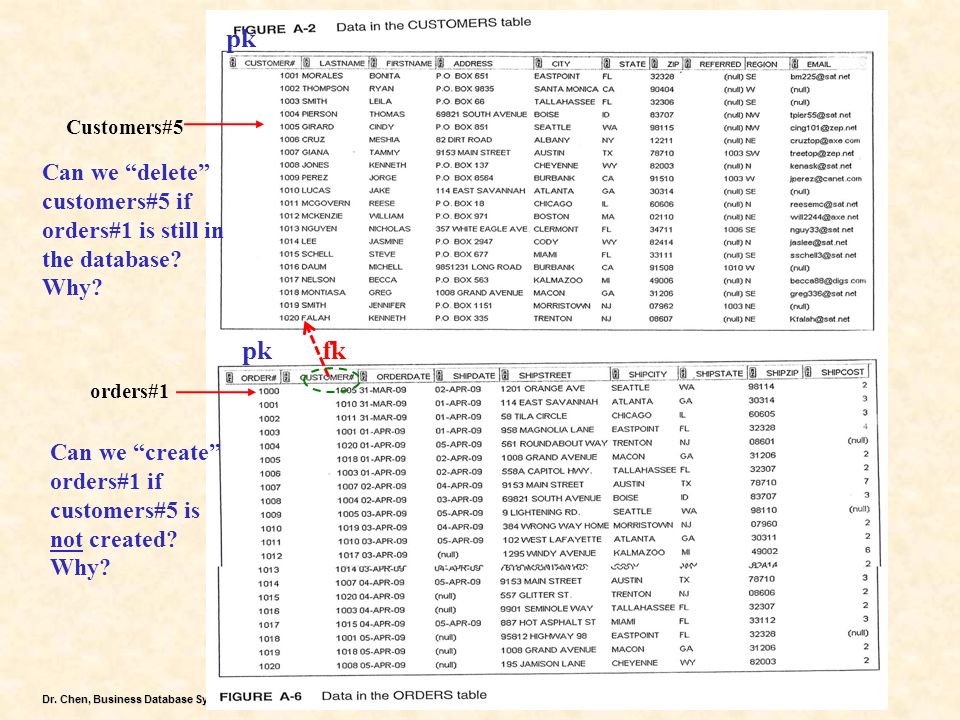Click the Customers#5 label on the slide
This screenshot has width=960, height=720.
tap(124, 127)
